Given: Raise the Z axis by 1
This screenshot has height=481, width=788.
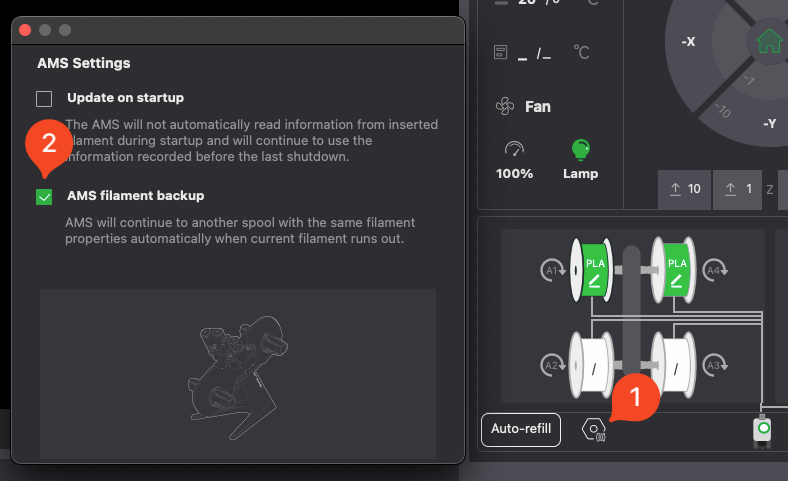Looking at the screenshot, I should 737,189.
